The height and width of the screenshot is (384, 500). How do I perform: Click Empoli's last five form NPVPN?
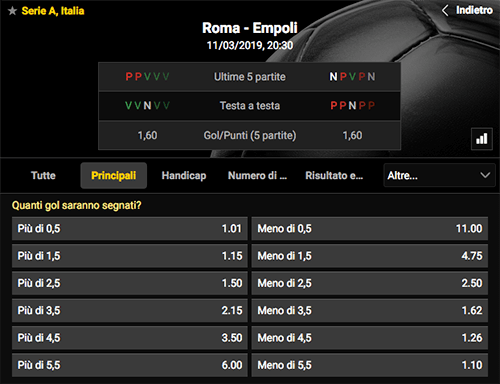point(352,77)
